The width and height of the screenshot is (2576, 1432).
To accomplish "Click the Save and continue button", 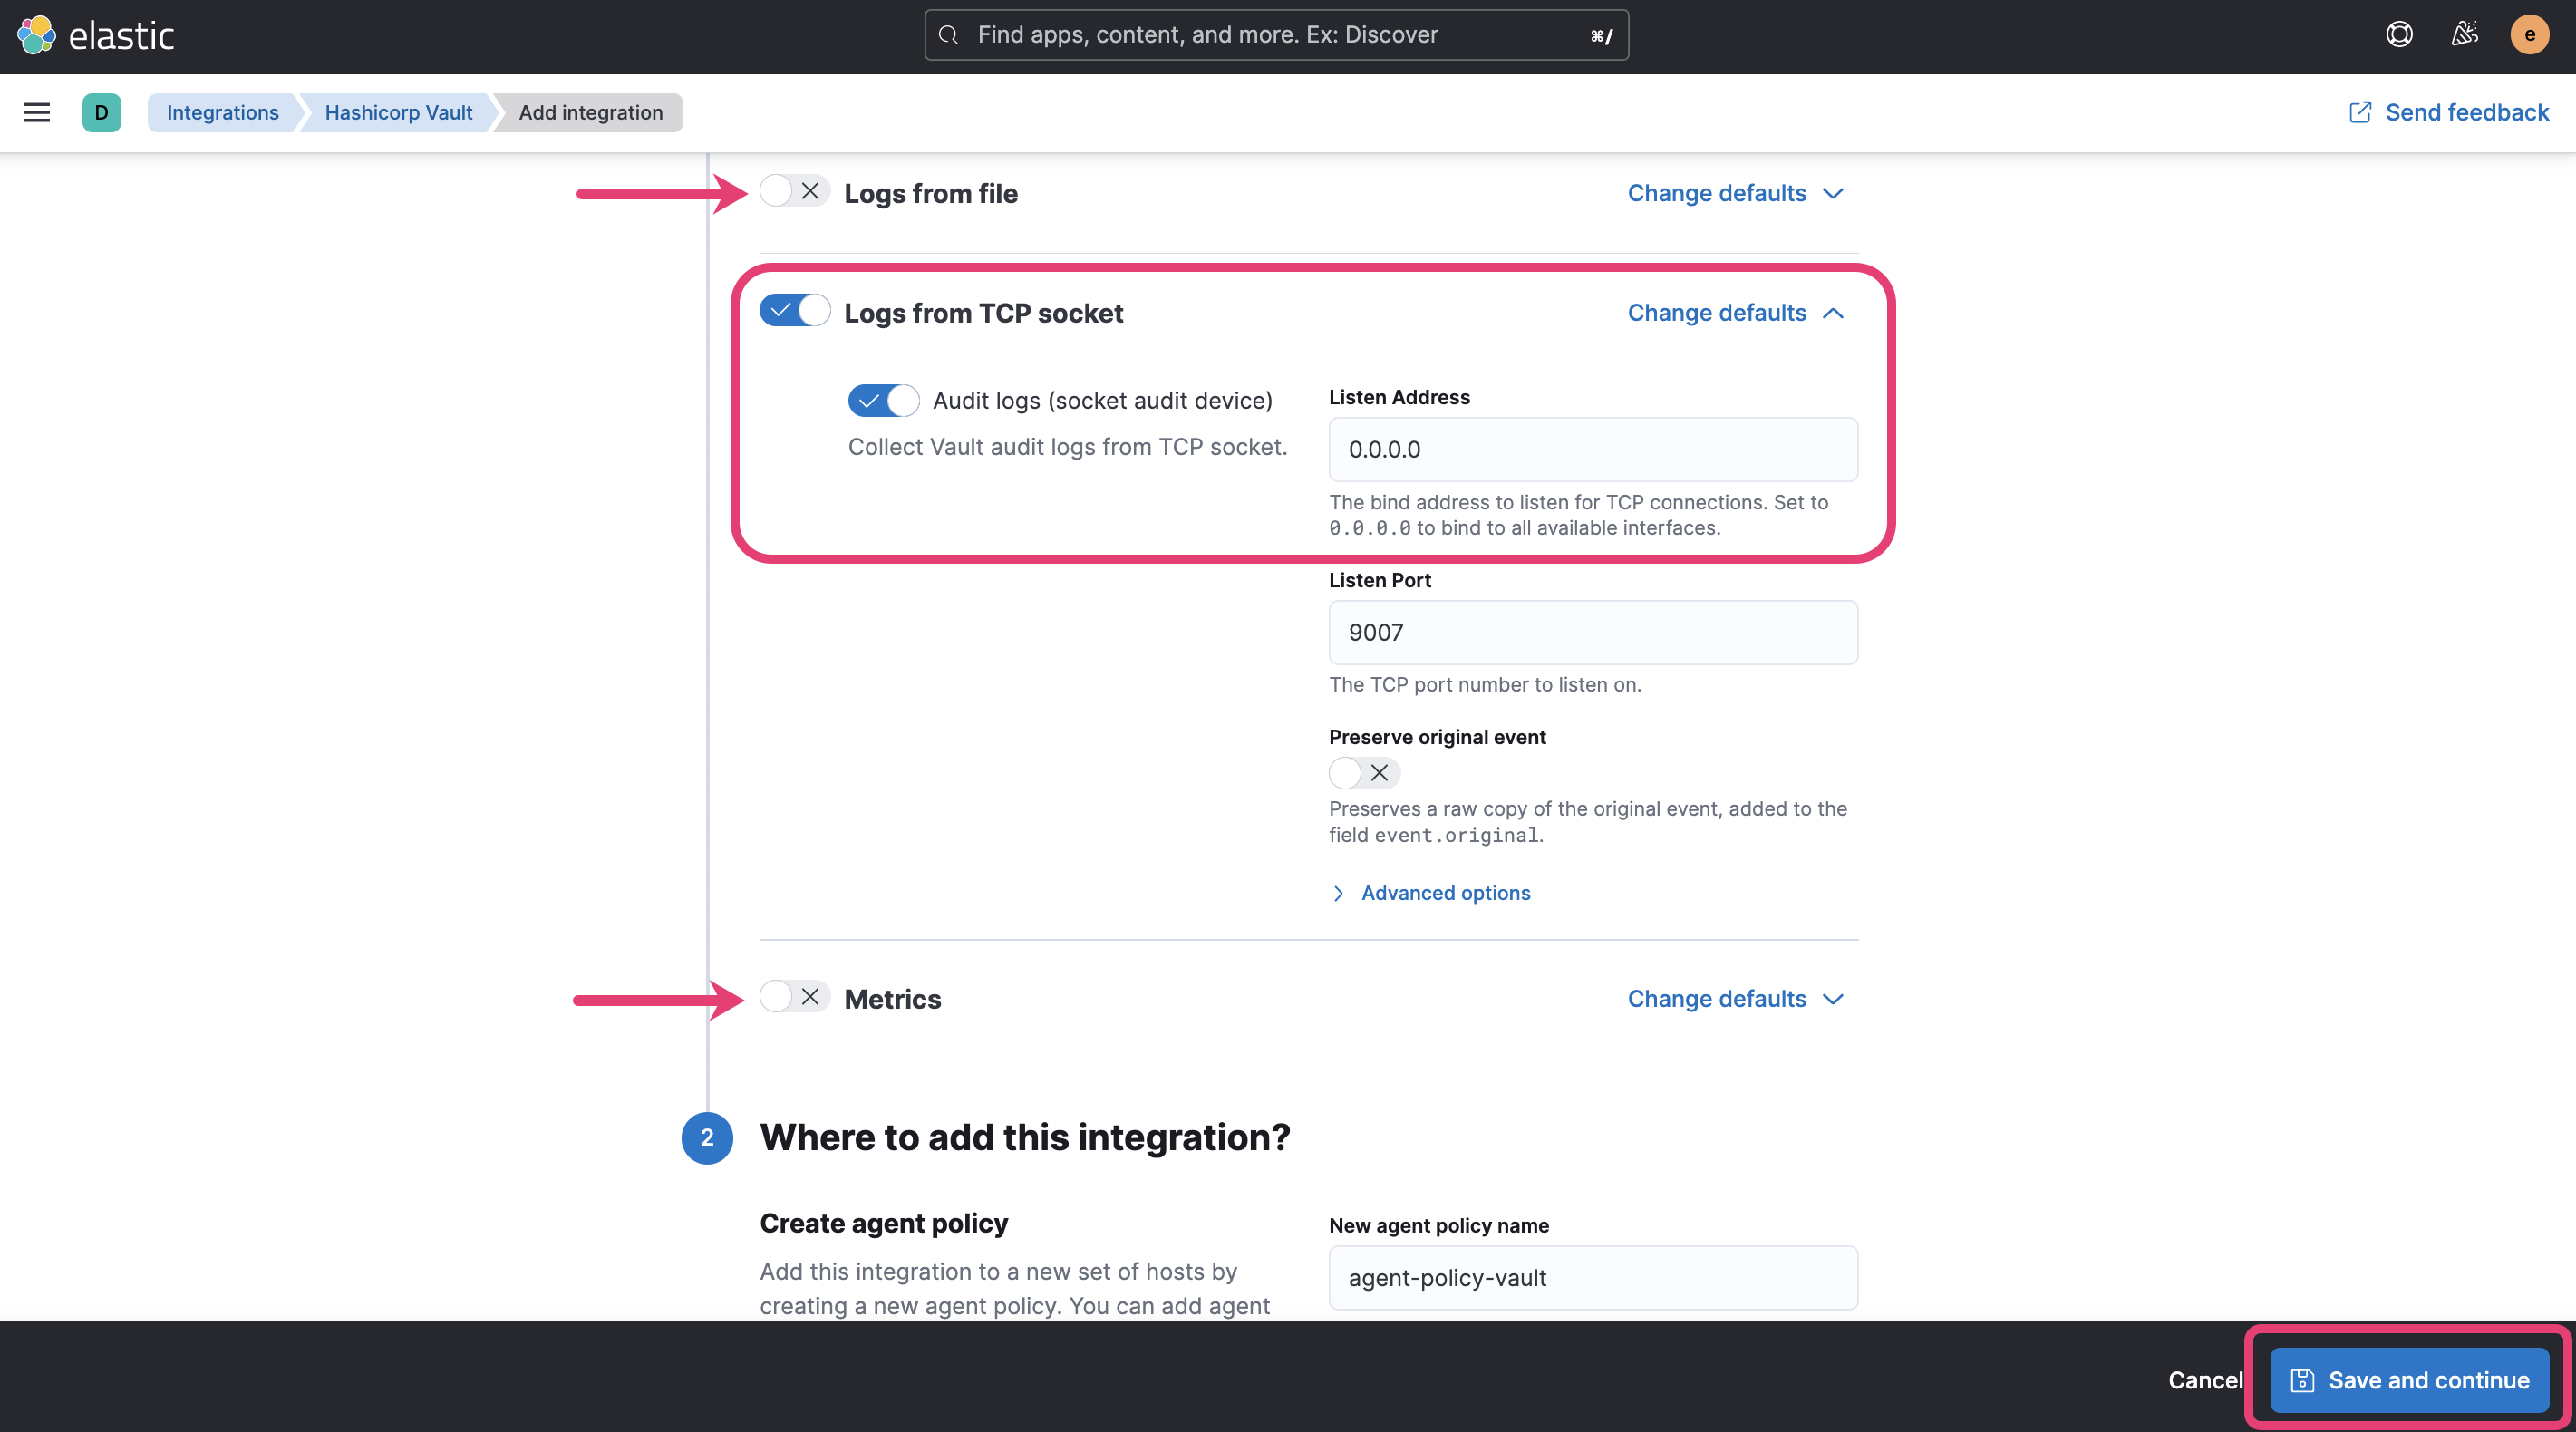I will (2409, 1379).
